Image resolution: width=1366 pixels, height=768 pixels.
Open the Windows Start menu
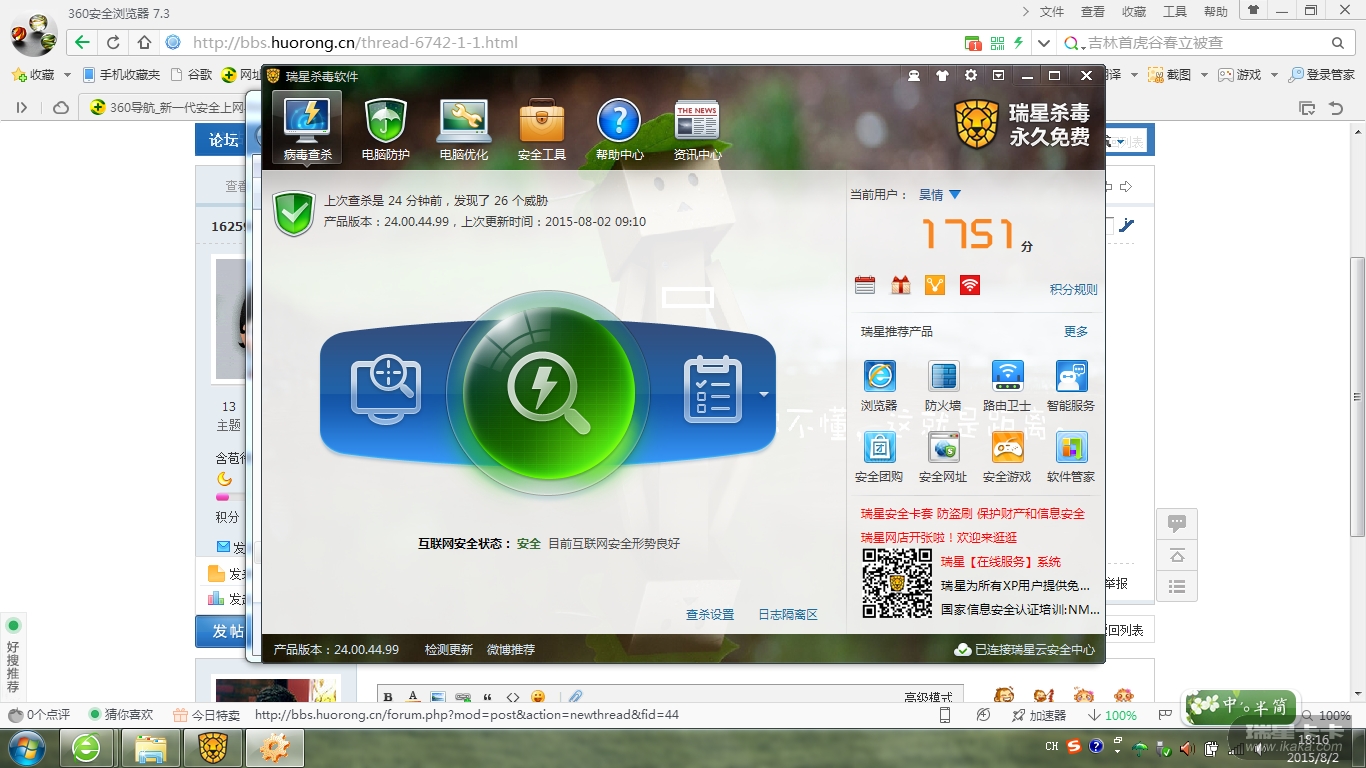[x=26, y=748]
